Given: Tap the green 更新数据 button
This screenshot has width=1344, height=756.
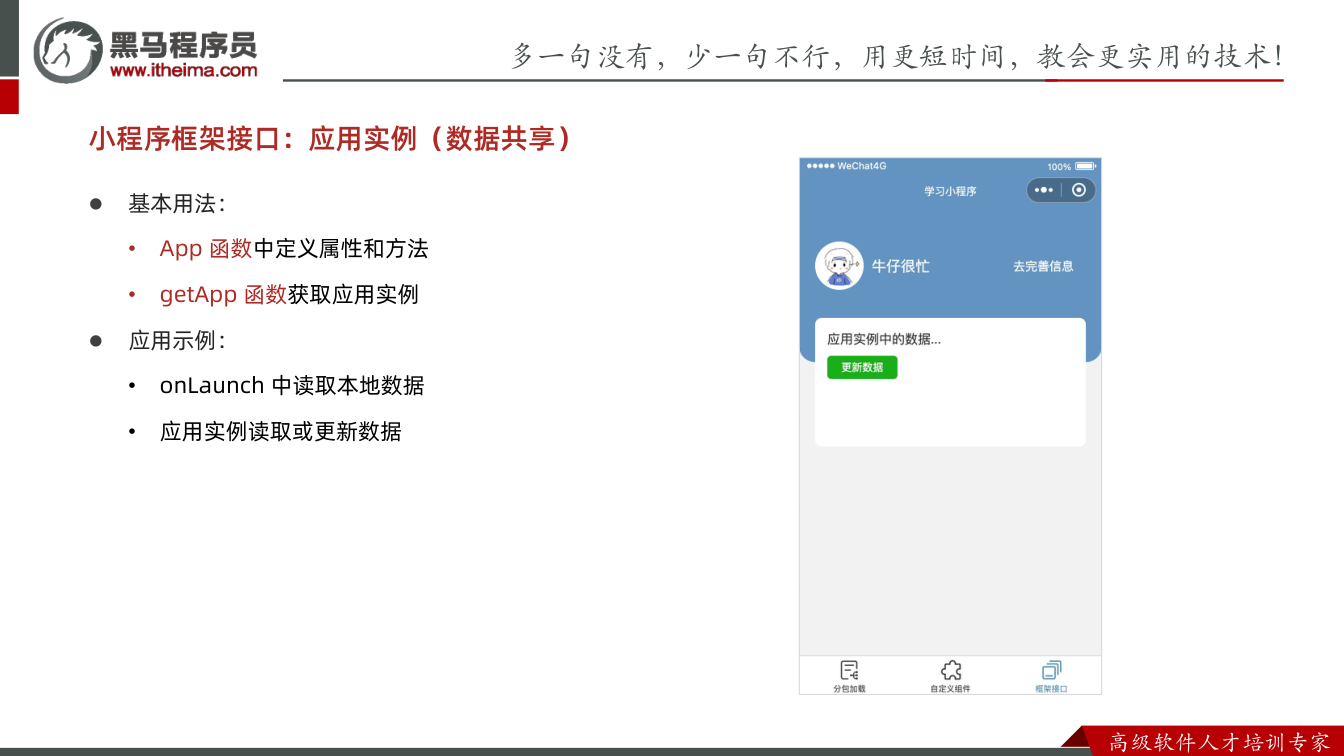Looking at the screenshot, I should pos(862,367).
